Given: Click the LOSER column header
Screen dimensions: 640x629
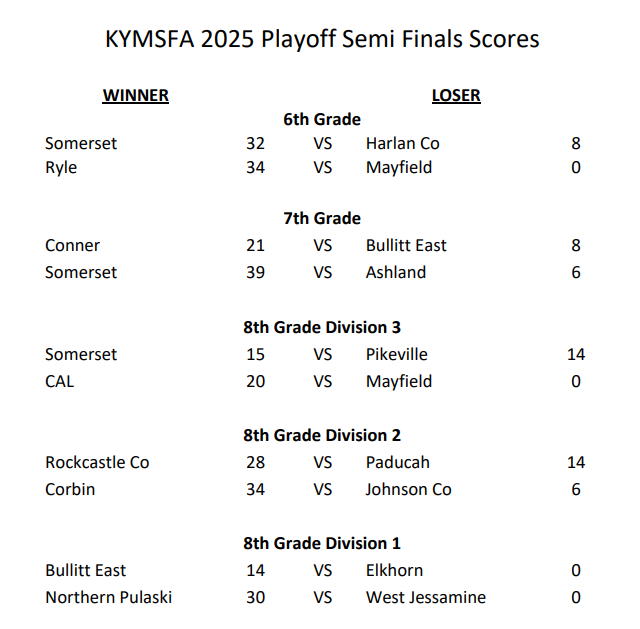Looking at the screenshot, I should (456, 96).
